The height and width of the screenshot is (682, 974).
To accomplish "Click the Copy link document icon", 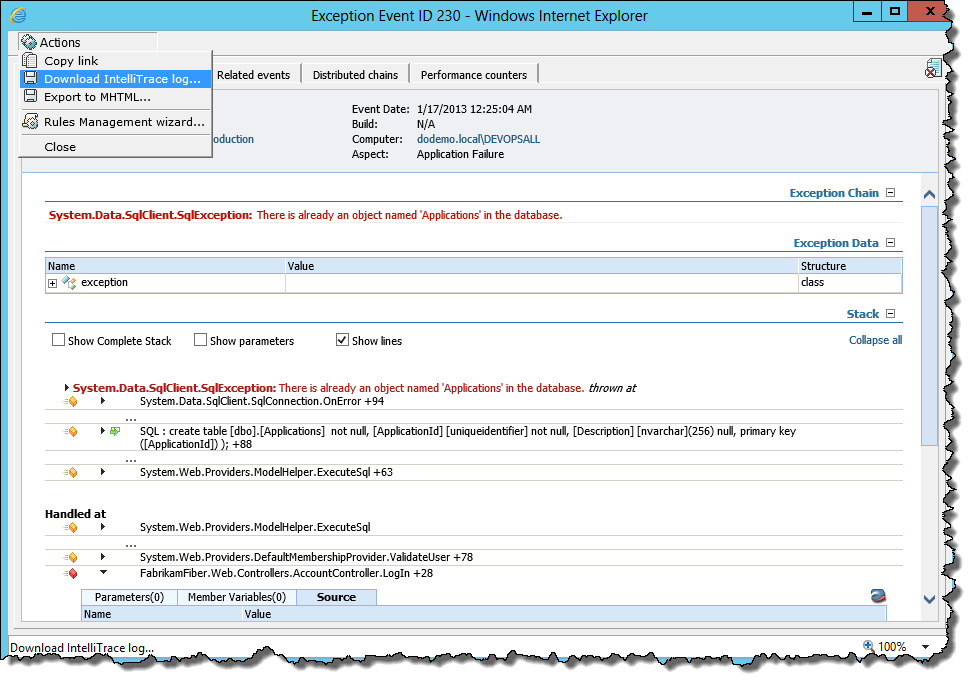I will point(30,61).
